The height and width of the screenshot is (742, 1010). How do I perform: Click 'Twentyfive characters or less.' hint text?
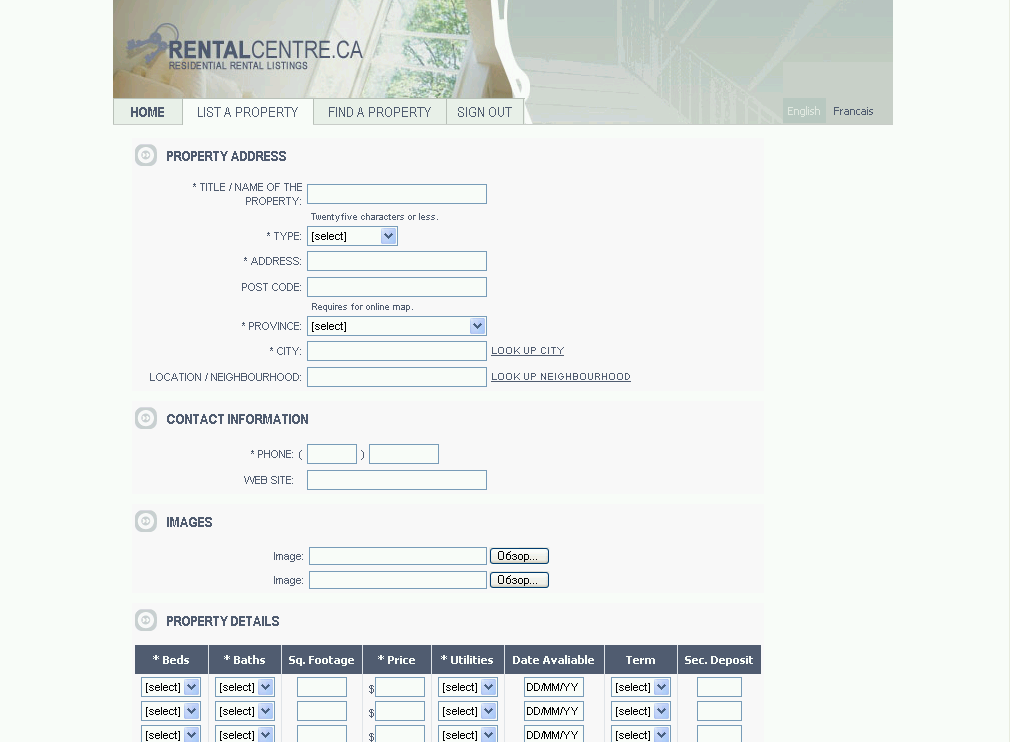click(x=375, y=216)
